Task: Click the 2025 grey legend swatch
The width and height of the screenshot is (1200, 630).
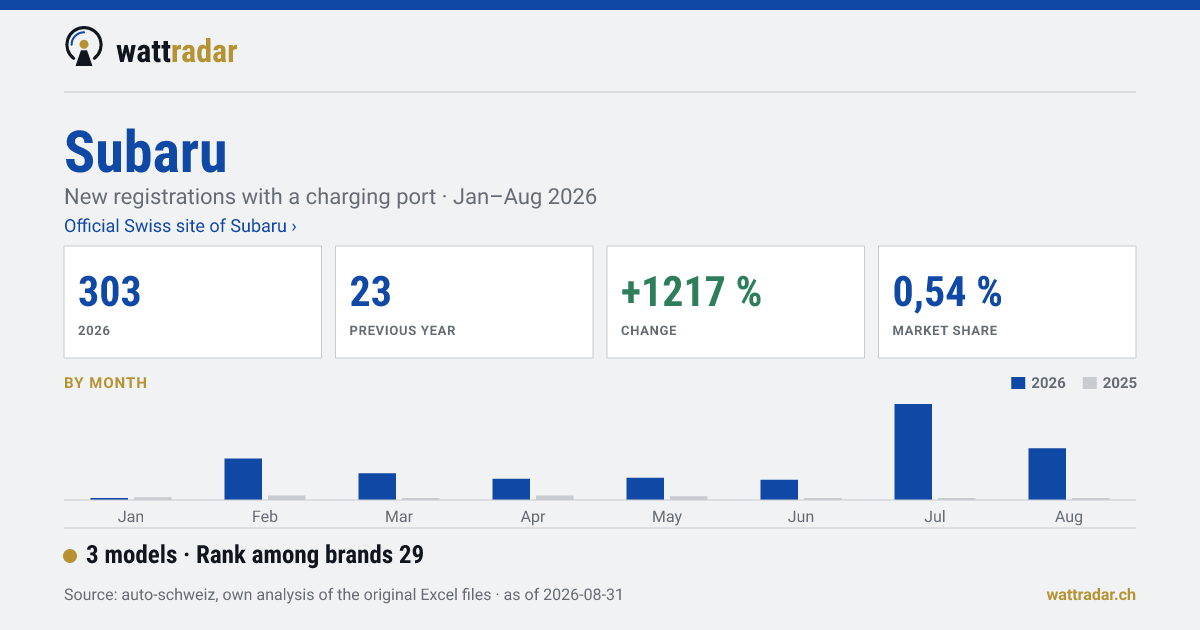Action: click(1090, 383)
